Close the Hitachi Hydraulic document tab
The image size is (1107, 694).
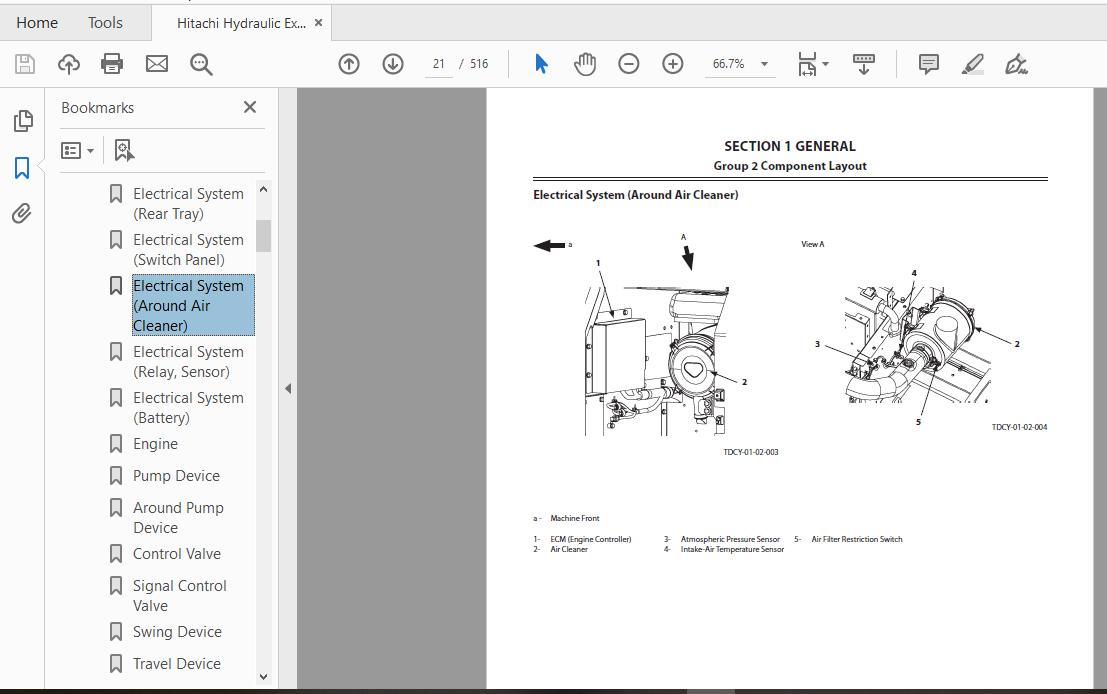(318, 23)
